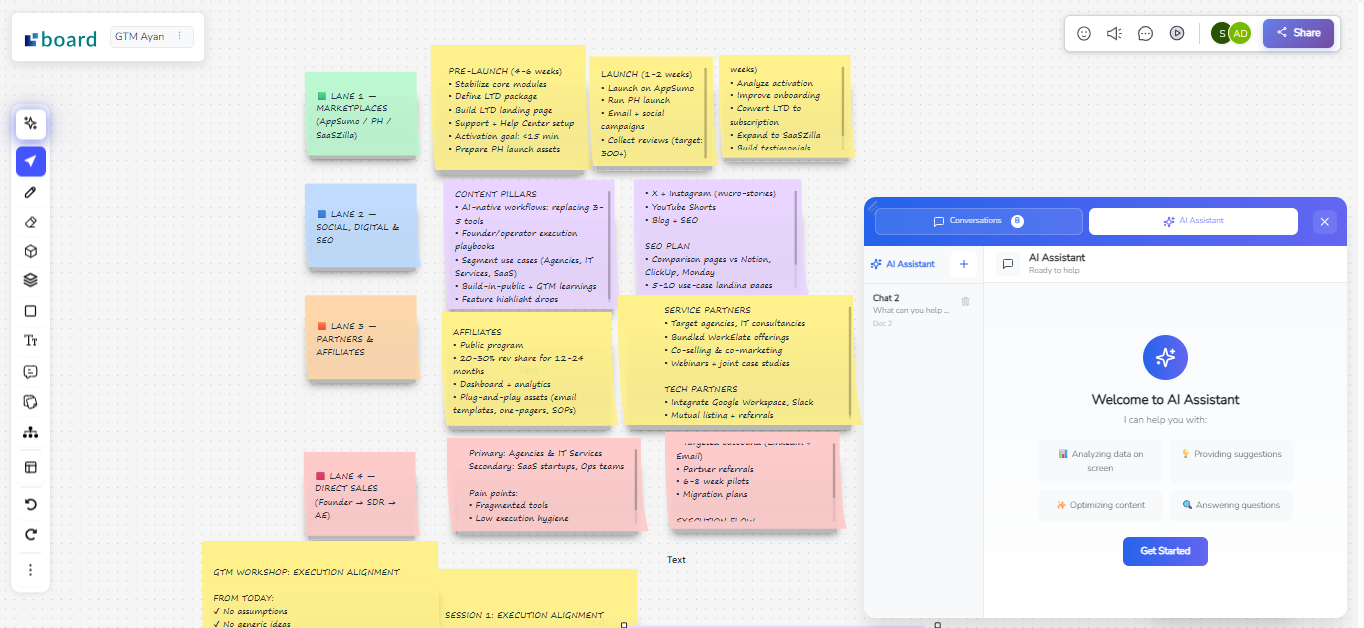The image size is (1364, 628).
Task: Pick the pencil drawing tool
Action: pos(30,192)
